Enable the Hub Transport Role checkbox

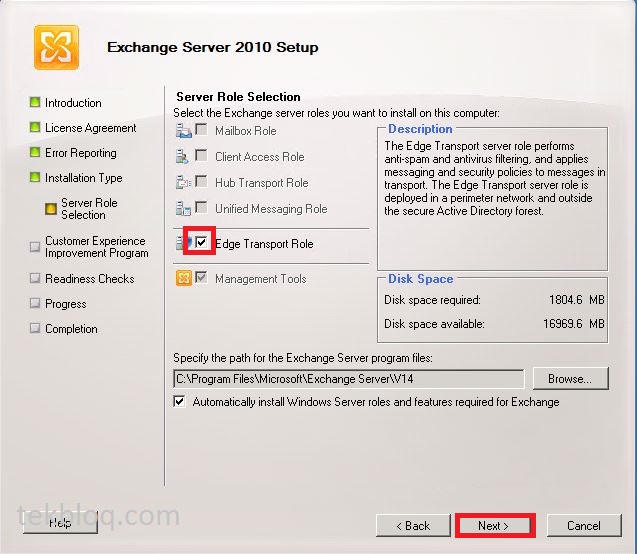click(201, 181)
